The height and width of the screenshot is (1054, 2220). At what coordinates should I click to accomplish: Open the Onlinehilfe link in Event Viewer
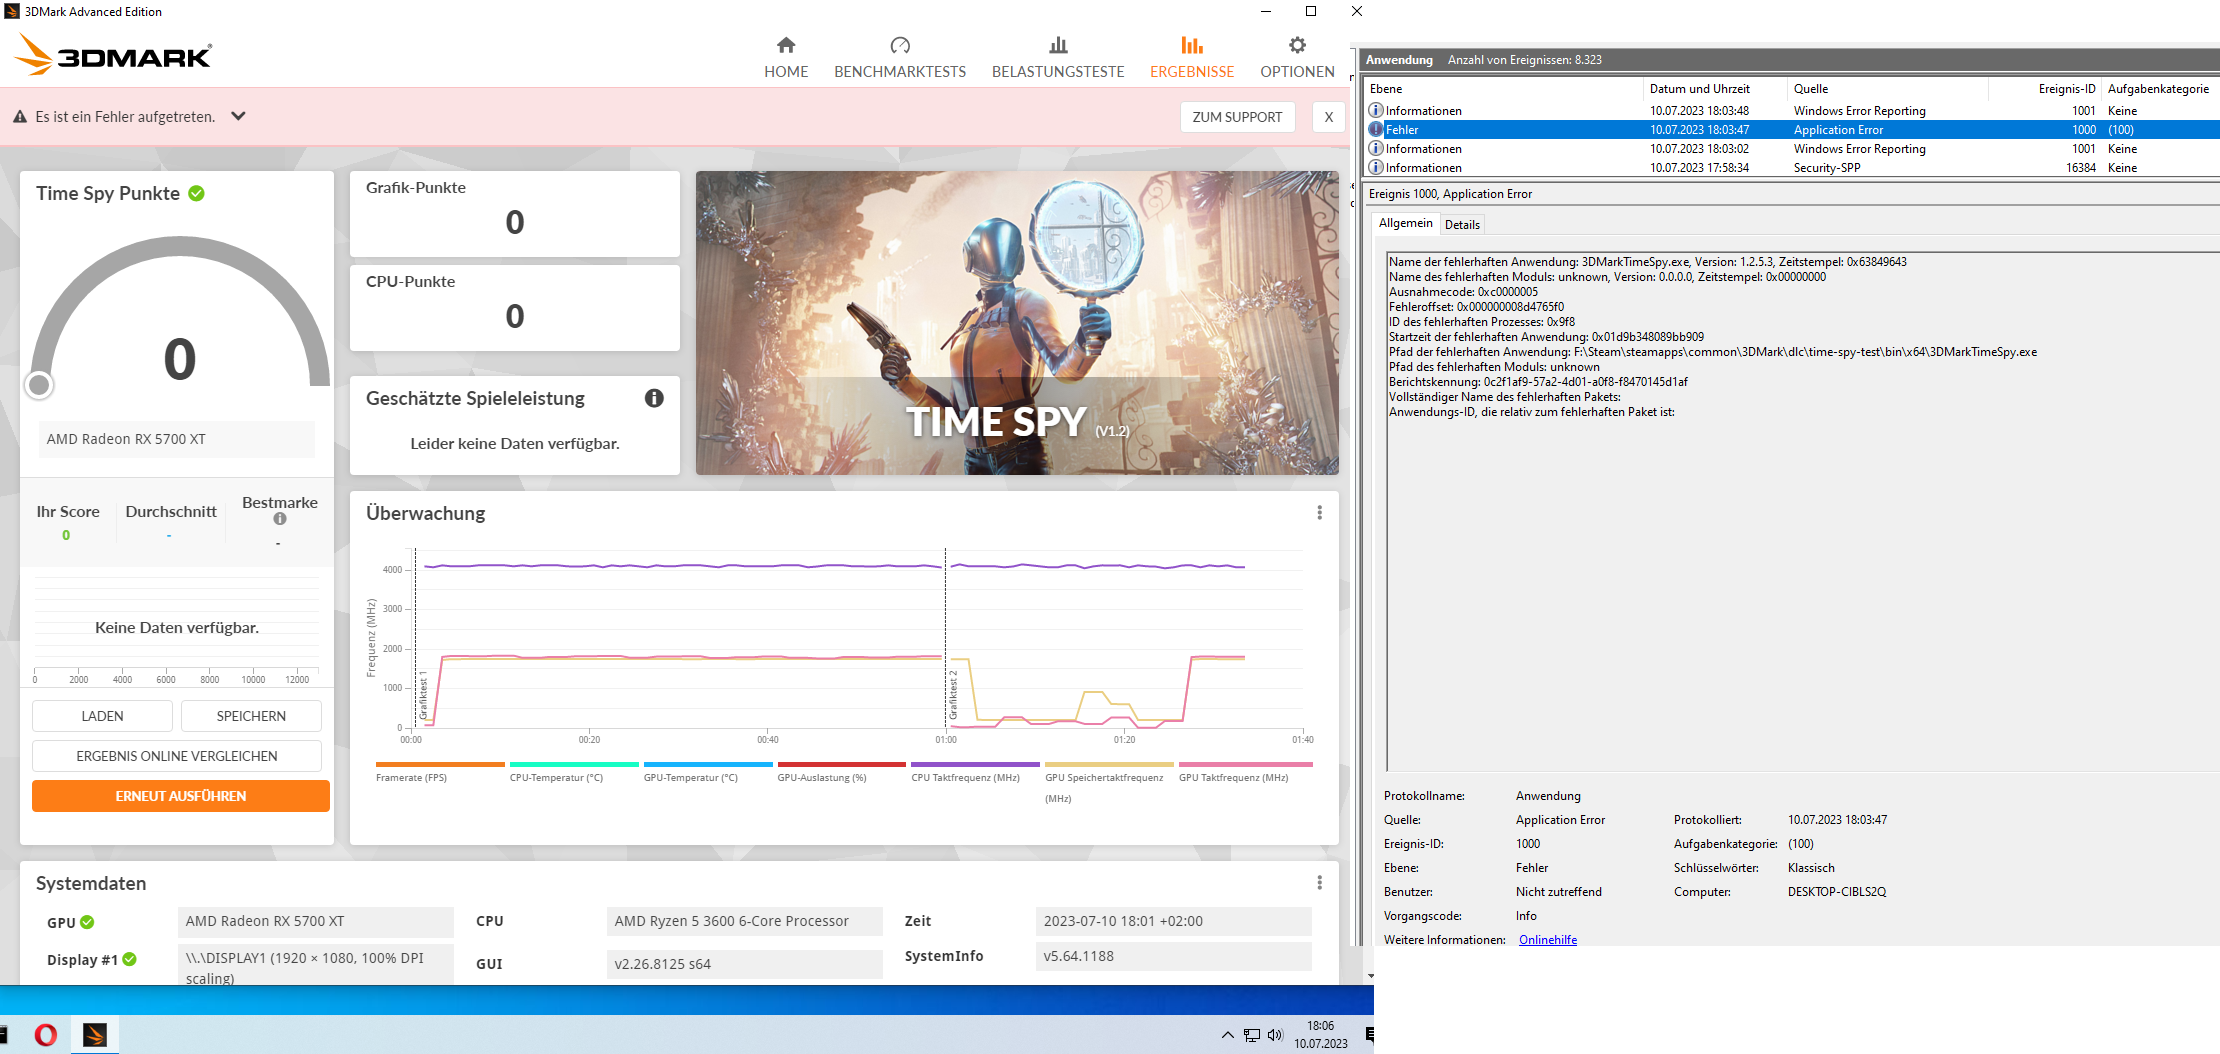pos(1547,940)
